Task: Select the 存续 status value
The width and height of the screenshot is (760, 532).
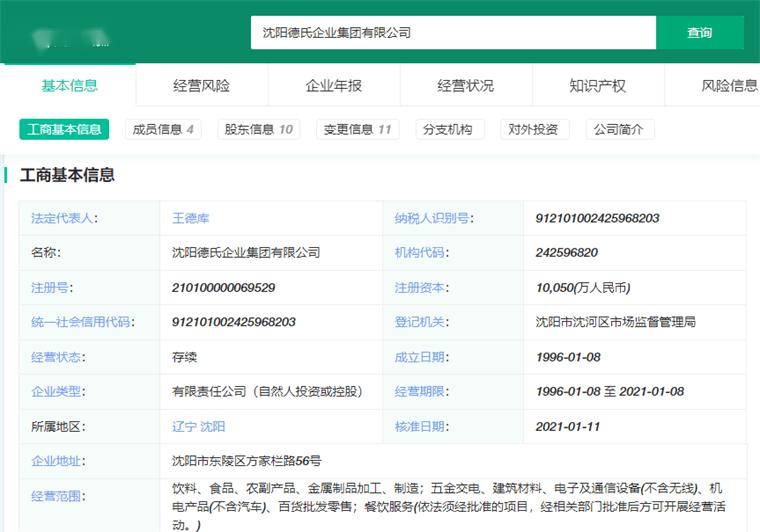Action: [x=184, y=357]
